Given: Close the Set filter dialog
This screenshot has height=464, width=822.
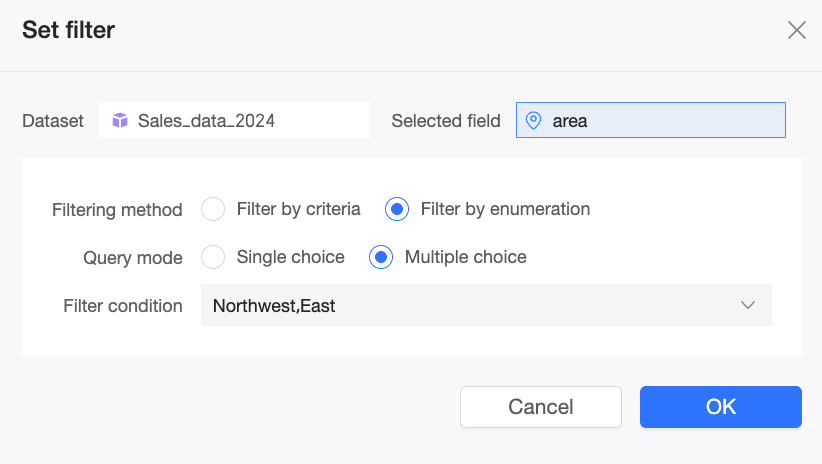Looking at the screenshot, I should click(x=796, y=30).
